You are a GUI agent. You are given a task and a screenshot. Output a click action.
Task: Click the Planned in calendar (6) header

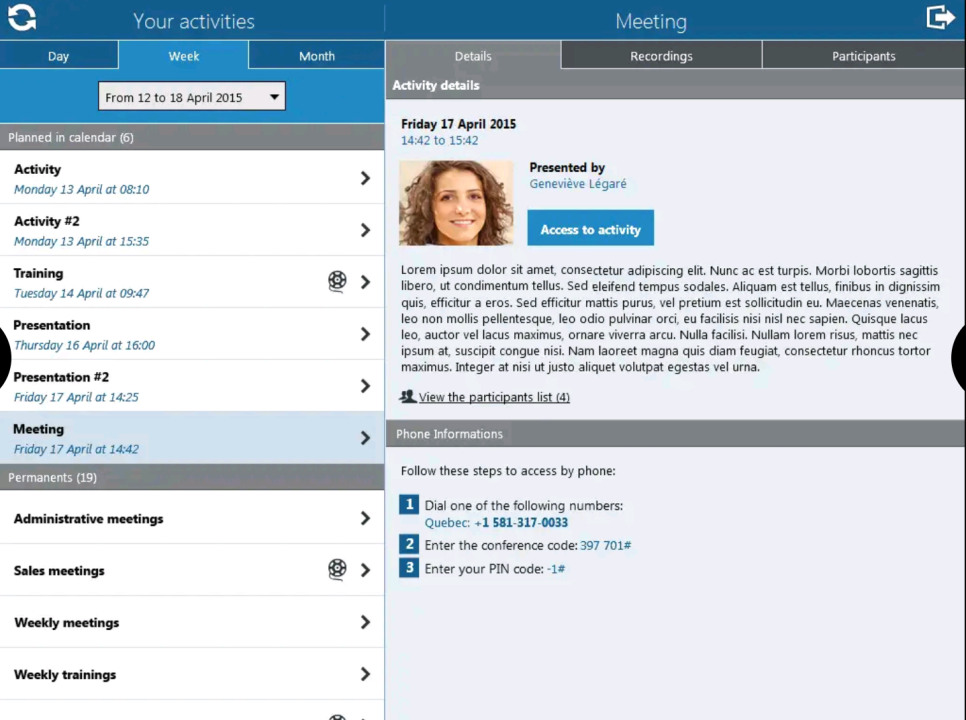coord(192,137)
